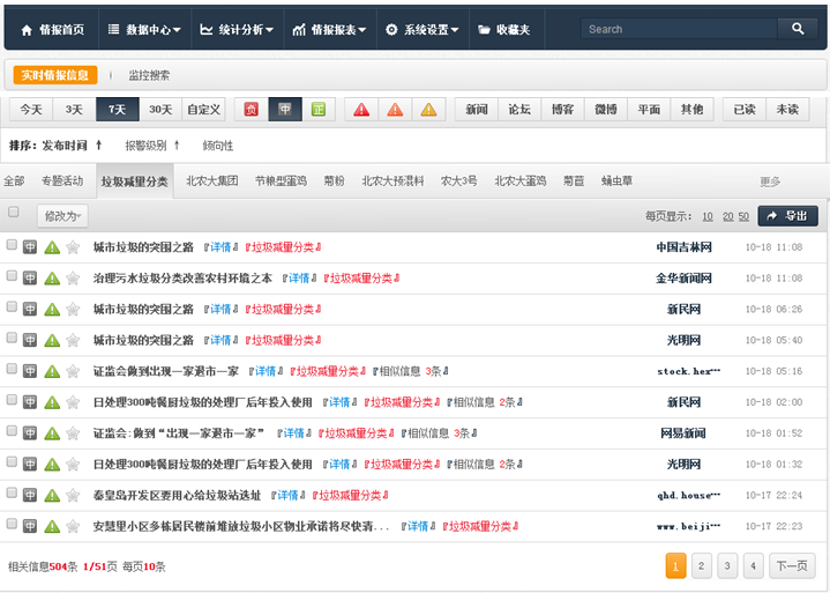This screenshot has height=594, width=830.
Task: Open the 统计分析 dropdown menu
Action: click(237, 30)
